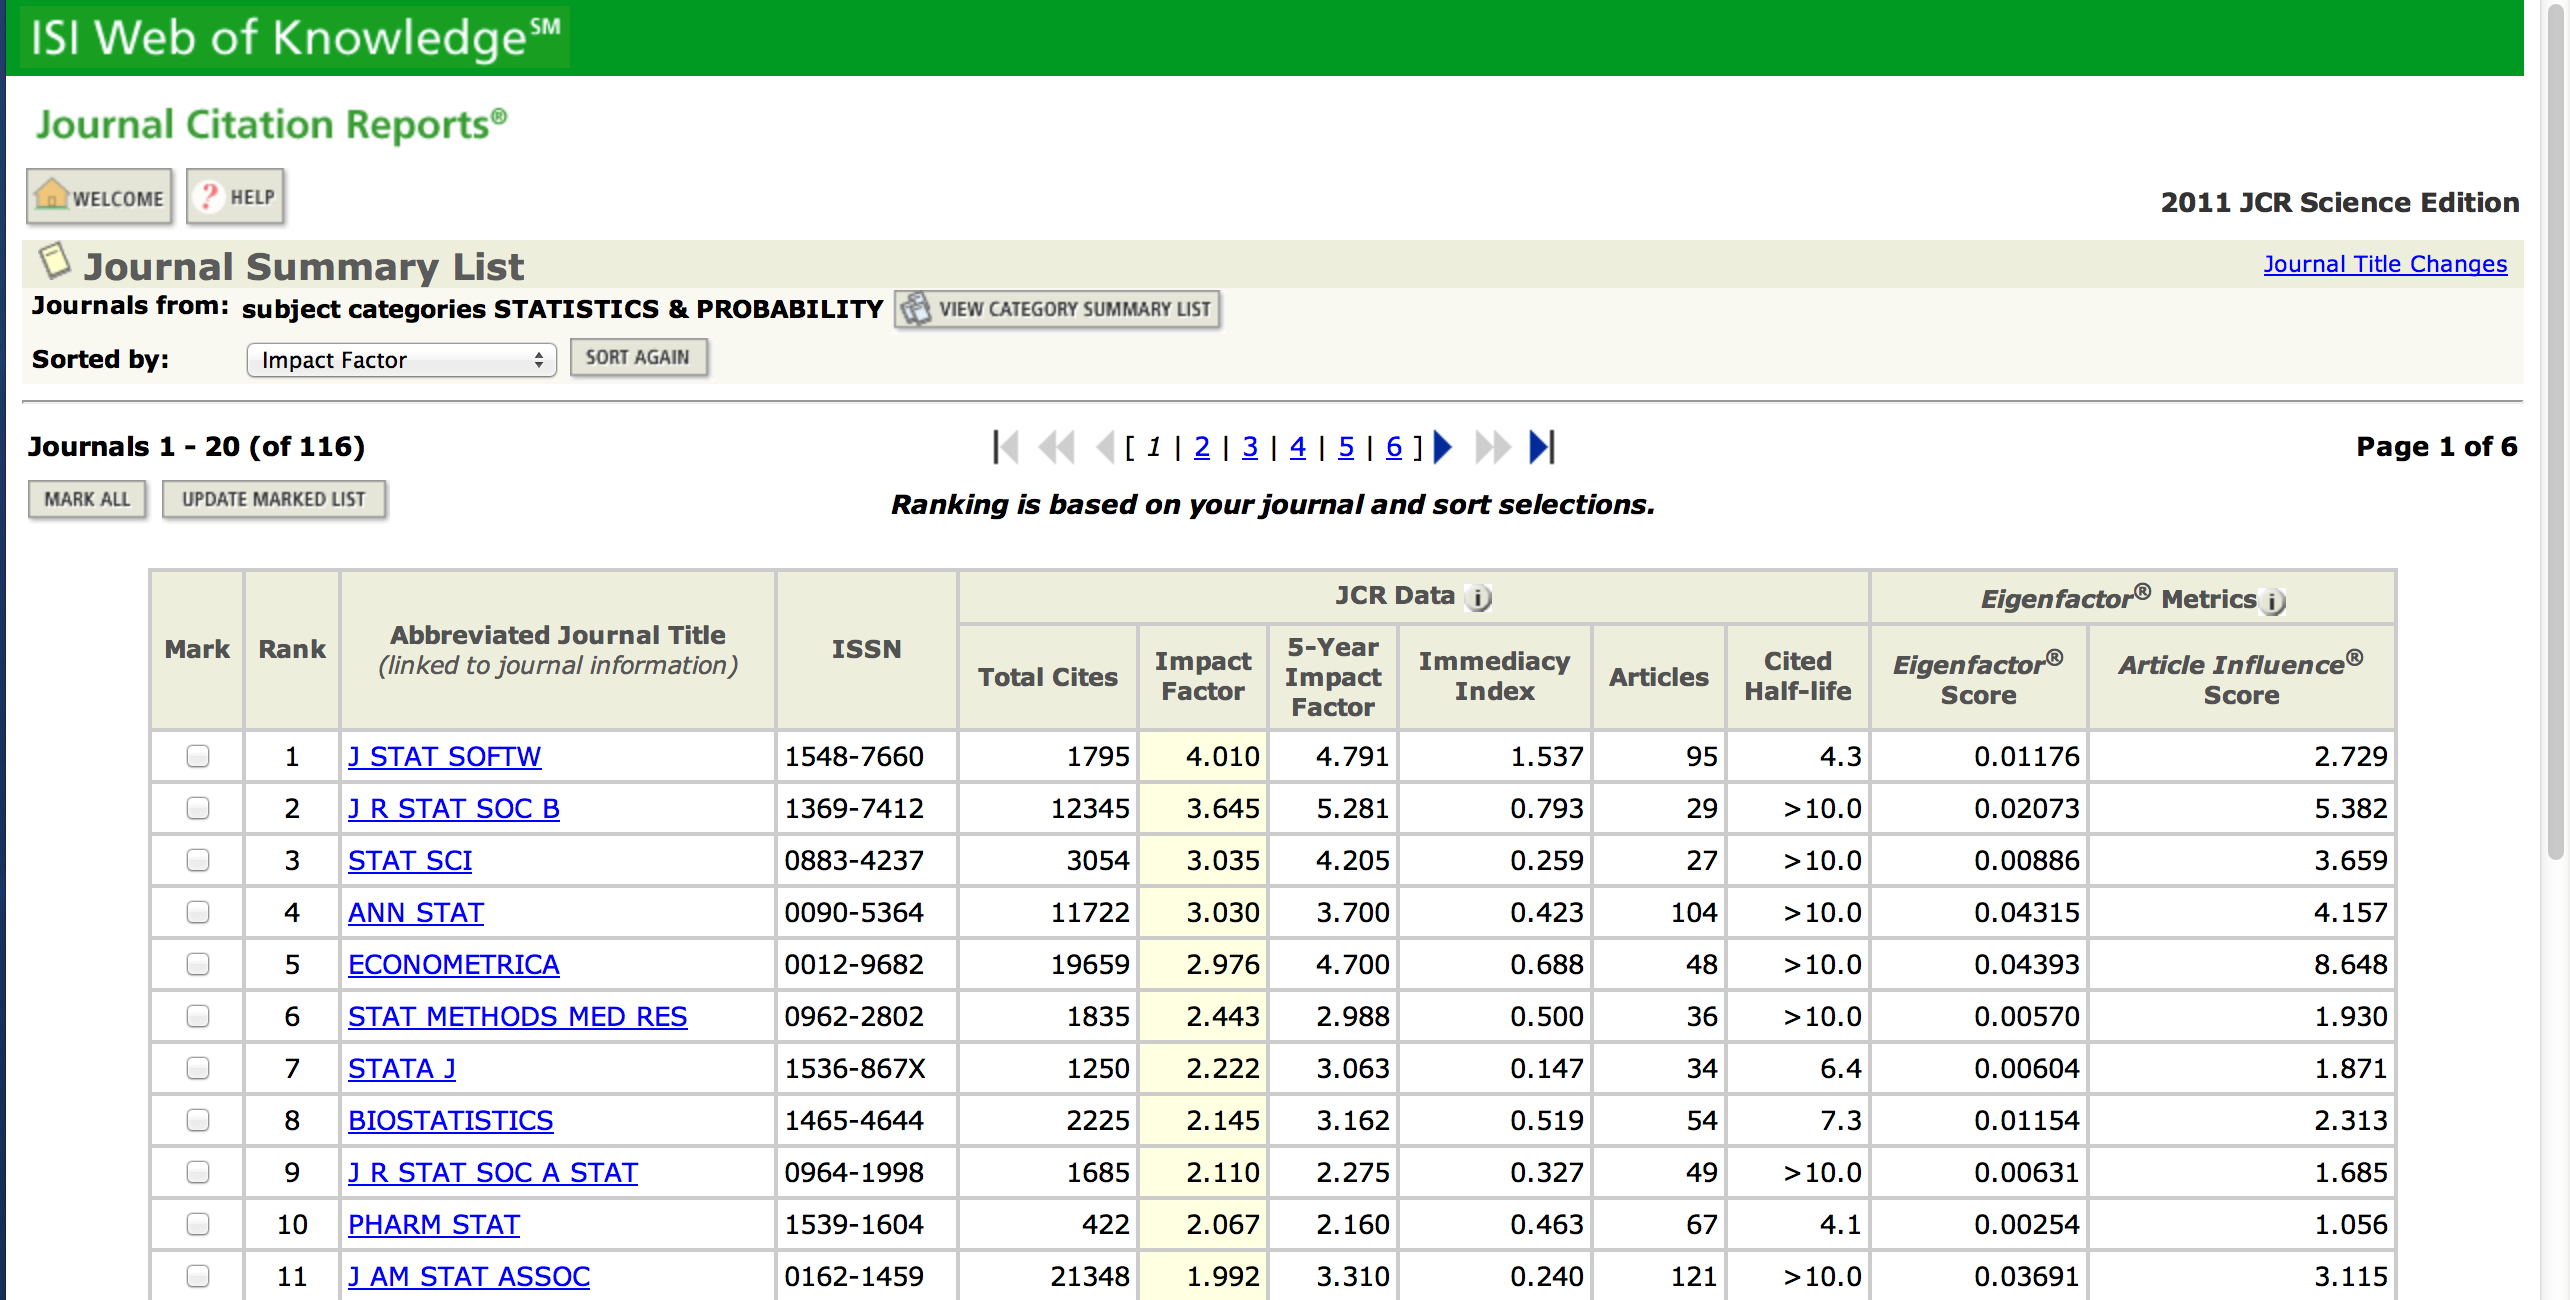2570x1300 pixels.
Task: Mark checkbox for J STAT SOFTW
Action: 198,756
